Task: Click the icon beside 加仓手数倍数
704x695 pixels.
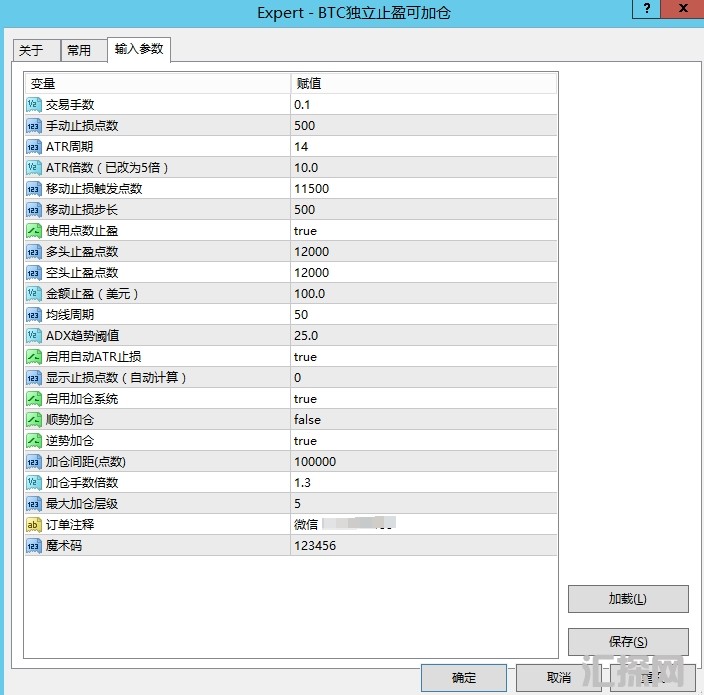Action: [x=34, y=483]
